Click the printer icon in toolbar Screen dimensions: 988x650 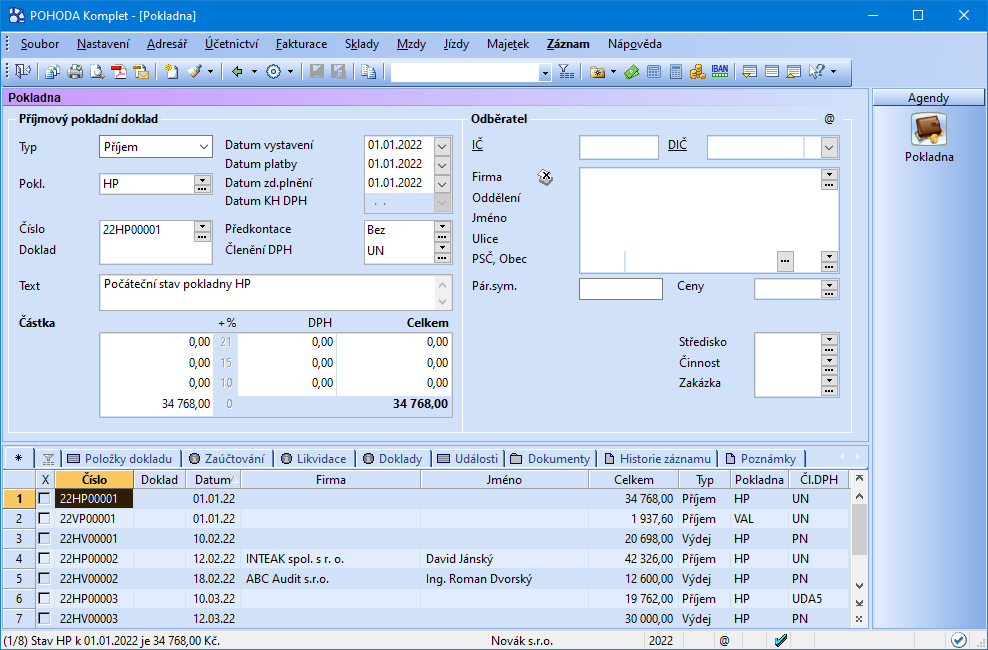[x=75, y=72]
